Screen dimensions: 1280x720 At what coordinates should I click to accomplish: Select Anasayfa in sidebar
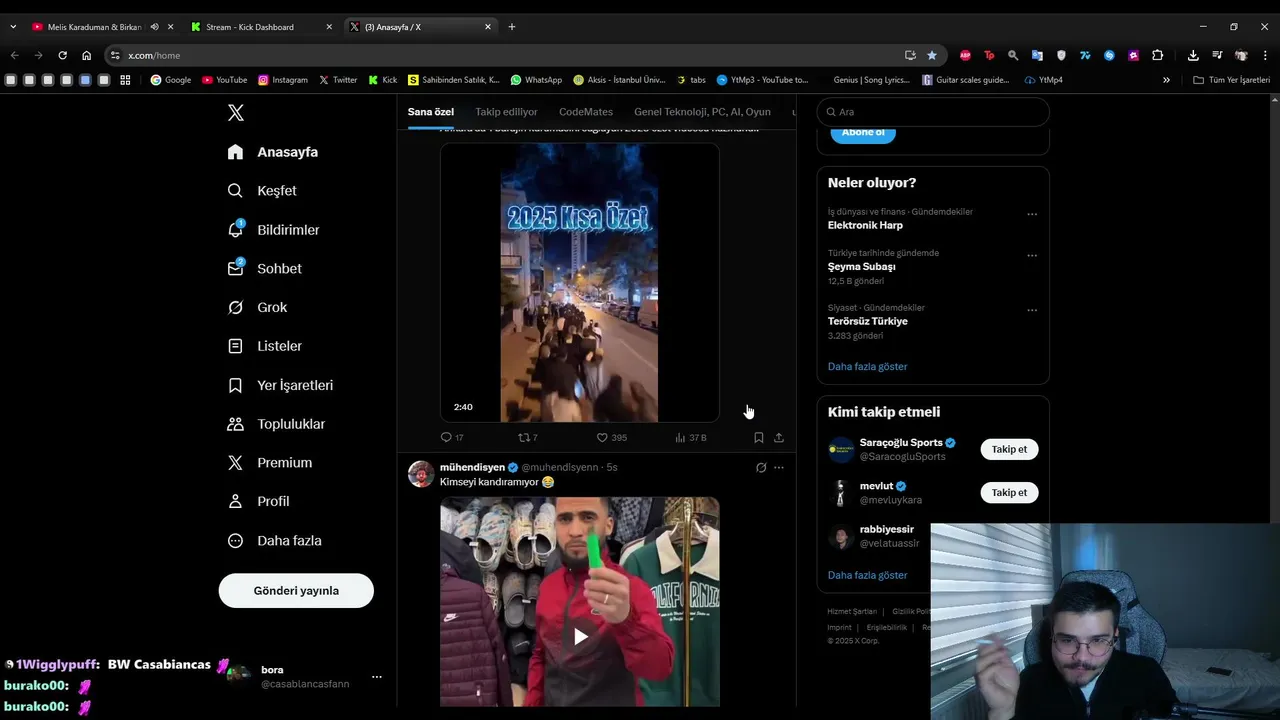272,152
